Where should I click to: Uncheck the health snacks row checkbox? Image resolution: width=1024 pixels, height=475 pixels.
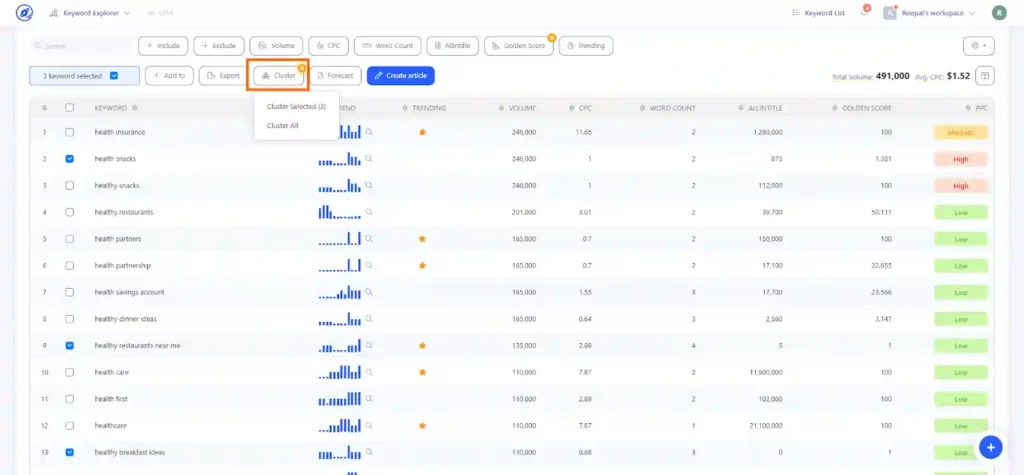coord(69,159)
